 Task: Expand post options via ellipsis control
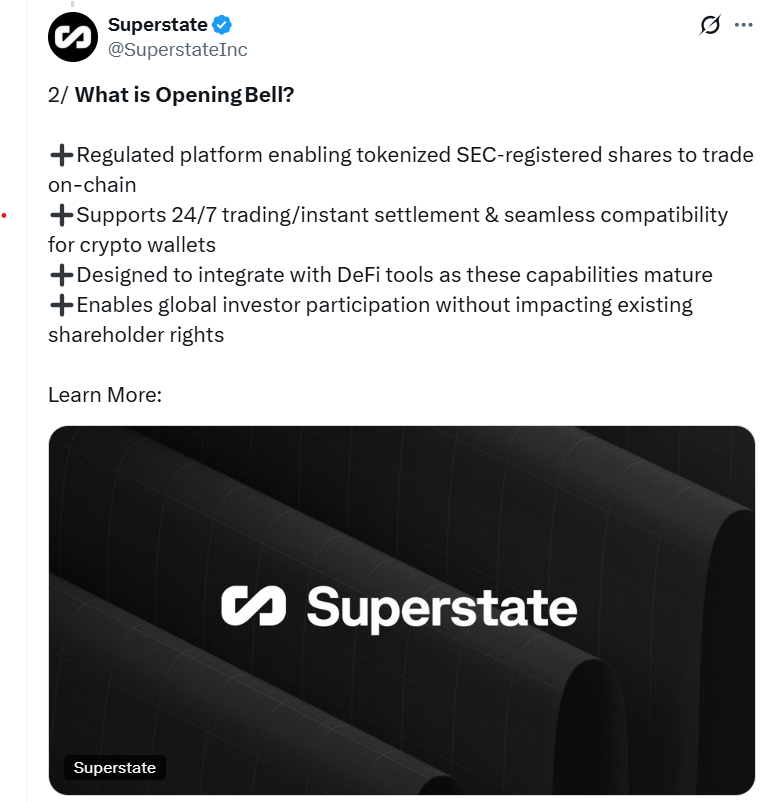tap(745, 25)
